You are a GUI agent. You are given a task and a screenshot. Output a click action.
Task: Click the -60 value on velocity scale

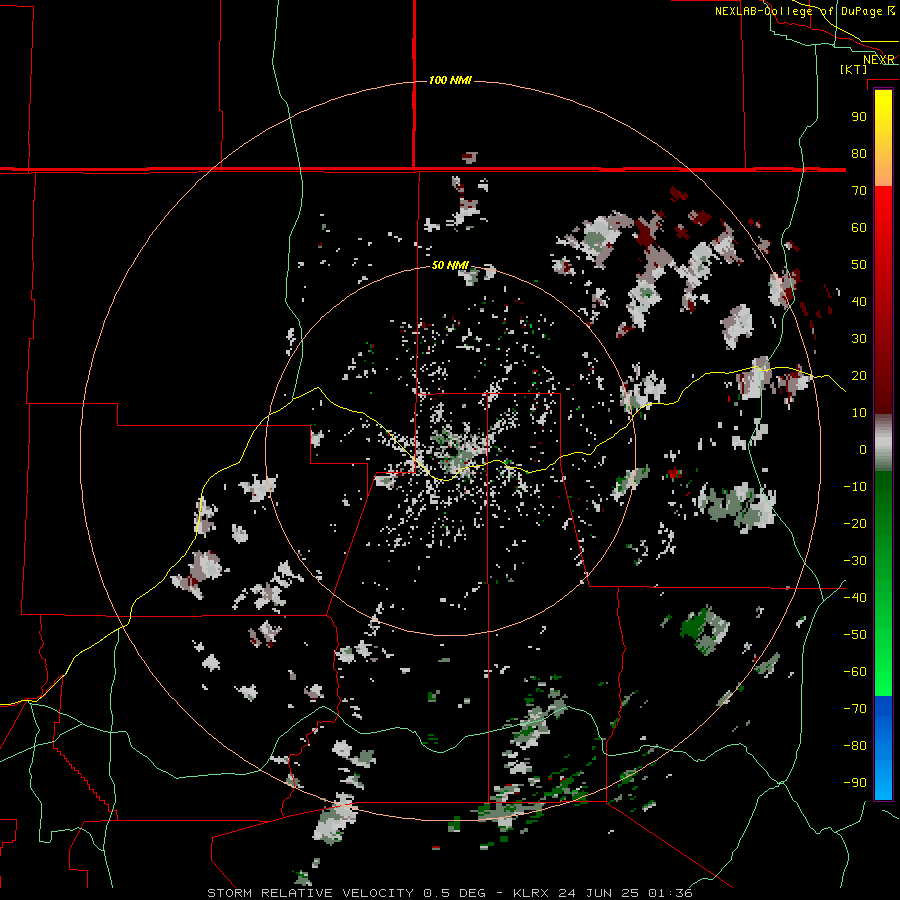(x=855, y=672)
